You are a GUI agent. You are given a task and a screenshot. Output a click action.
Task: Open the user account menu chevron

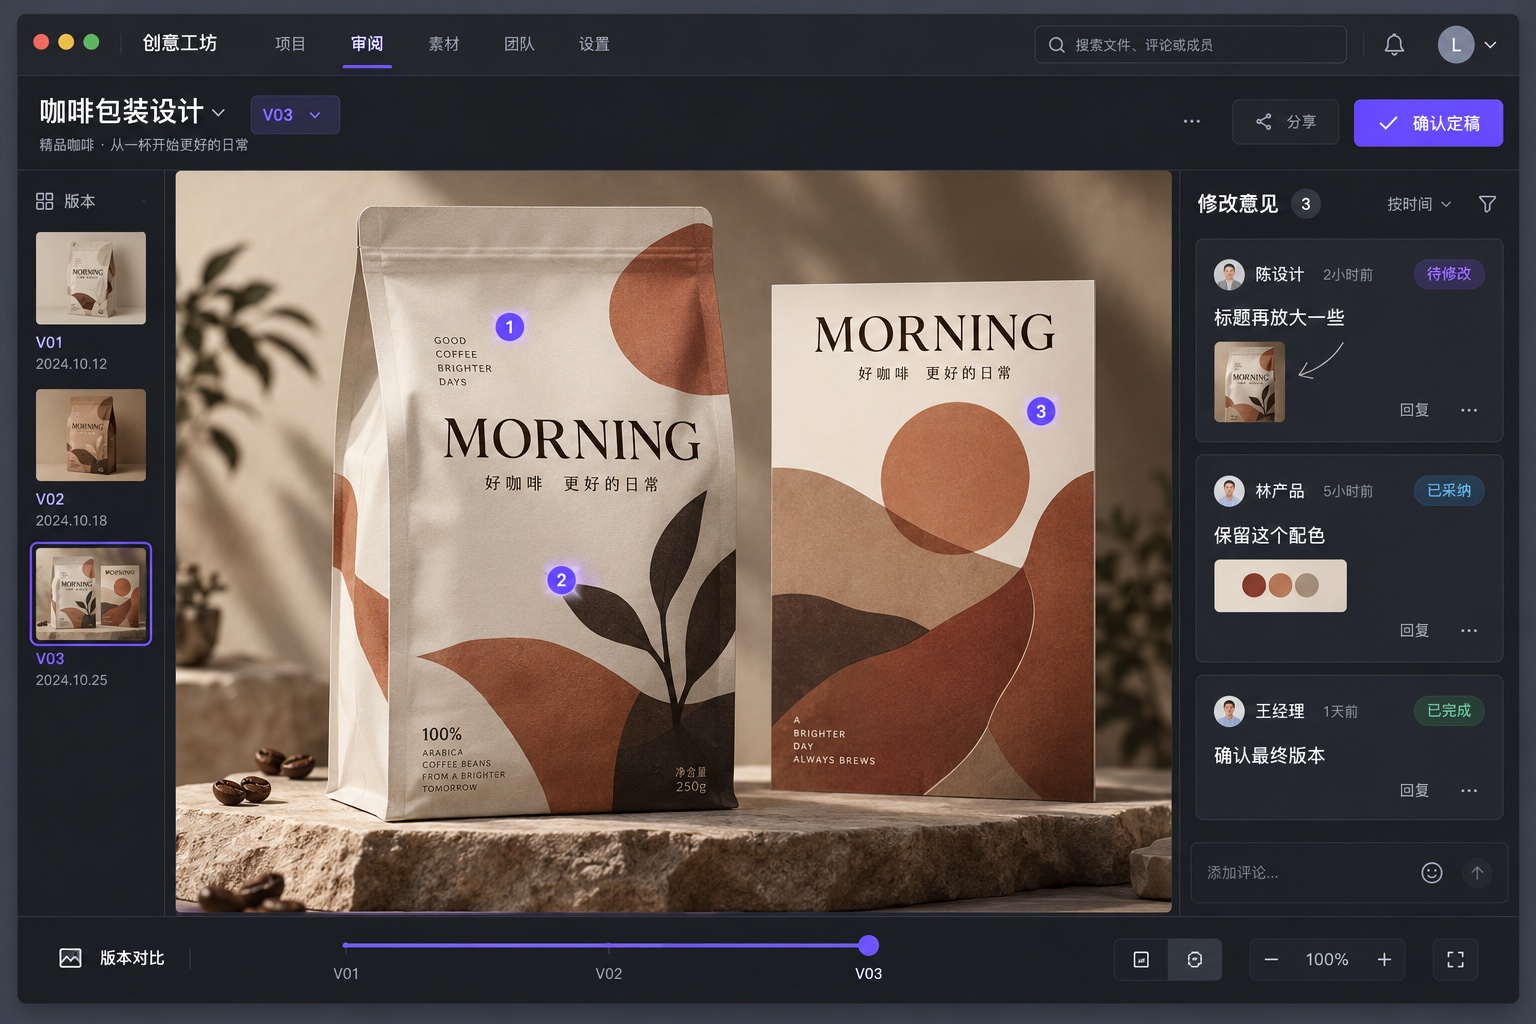click(1490, 45)
